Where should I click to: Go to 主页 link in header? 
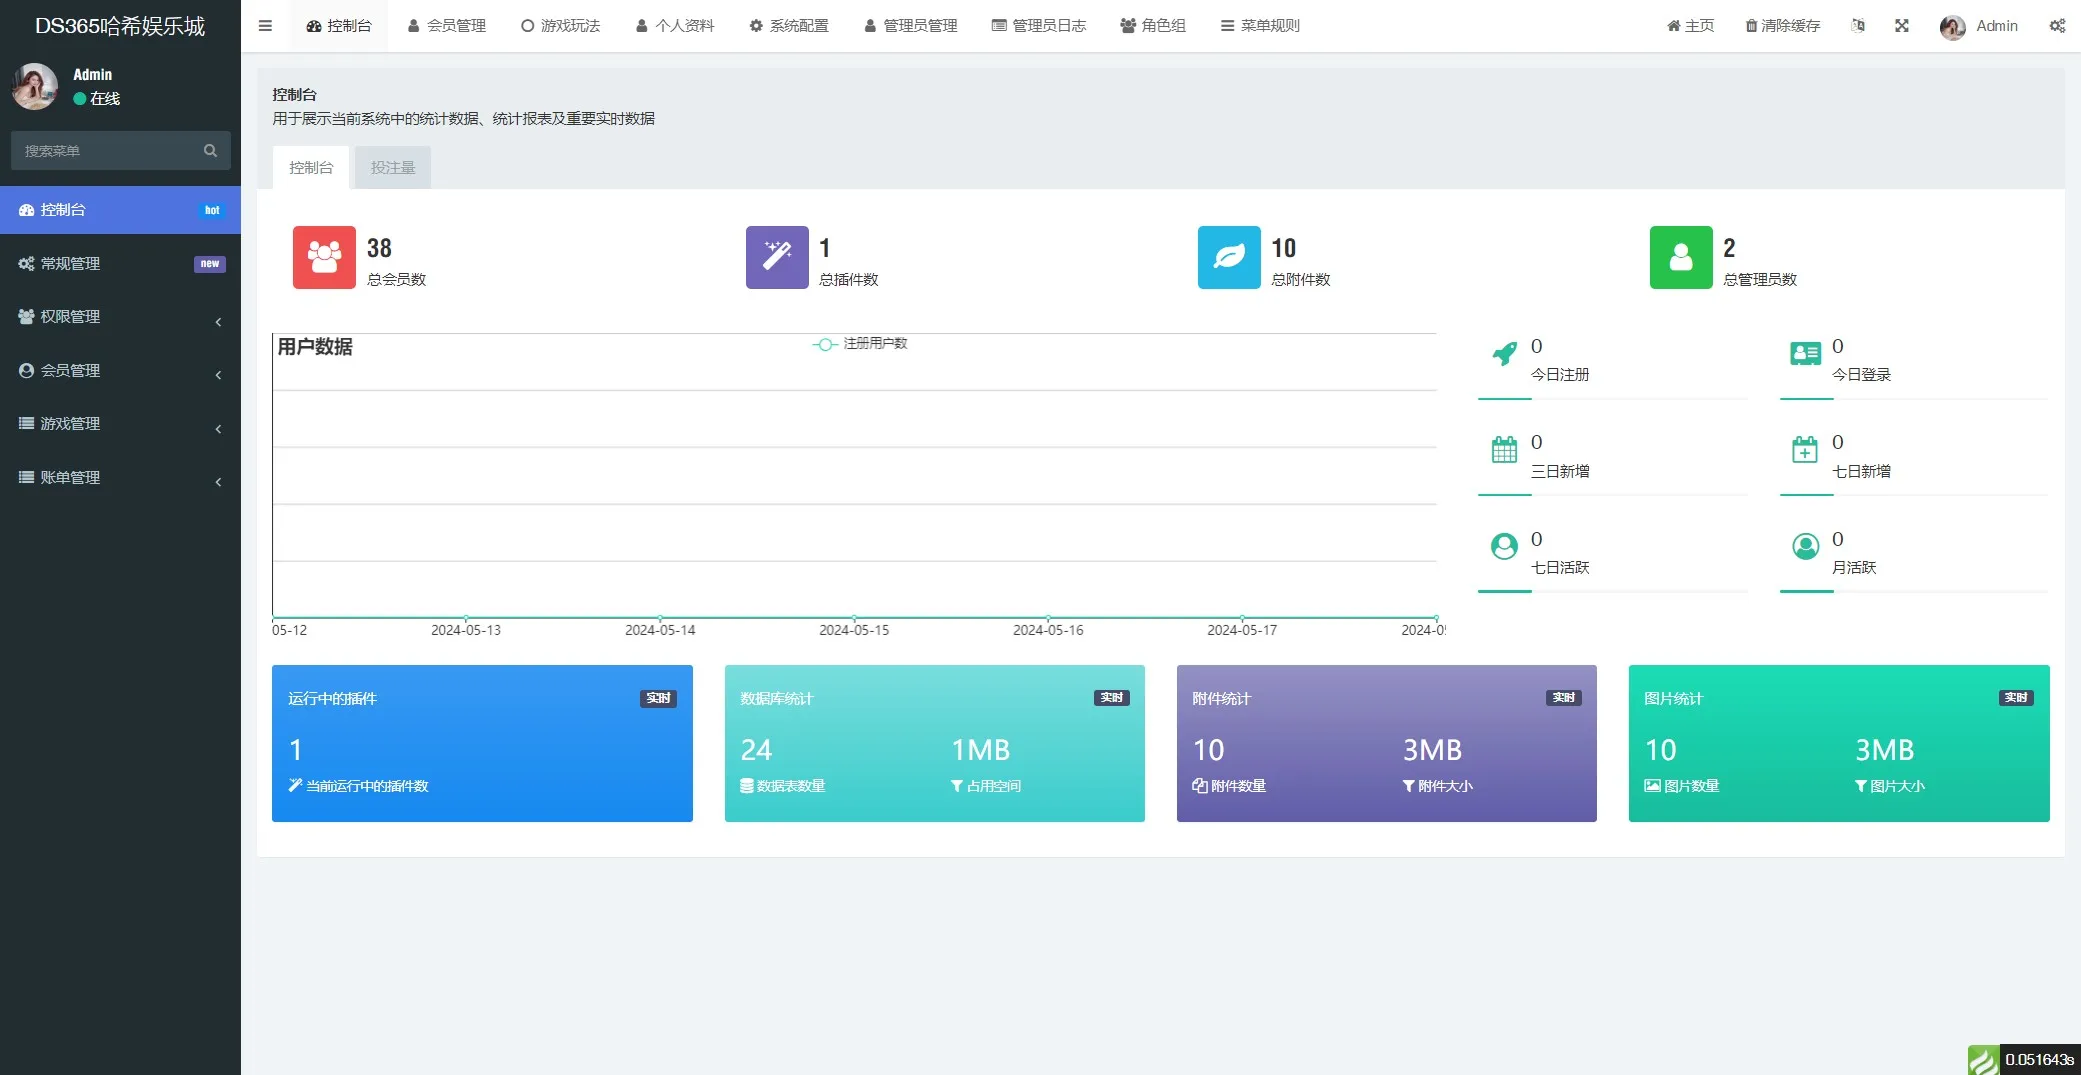tap(1690, 26)
